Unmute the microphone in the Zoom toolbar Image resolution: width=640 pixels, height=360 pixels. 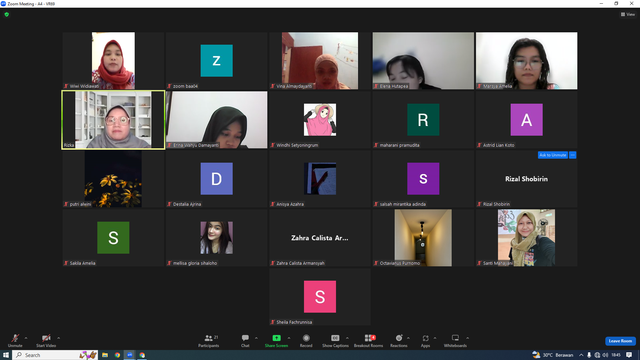click(15, 340)
